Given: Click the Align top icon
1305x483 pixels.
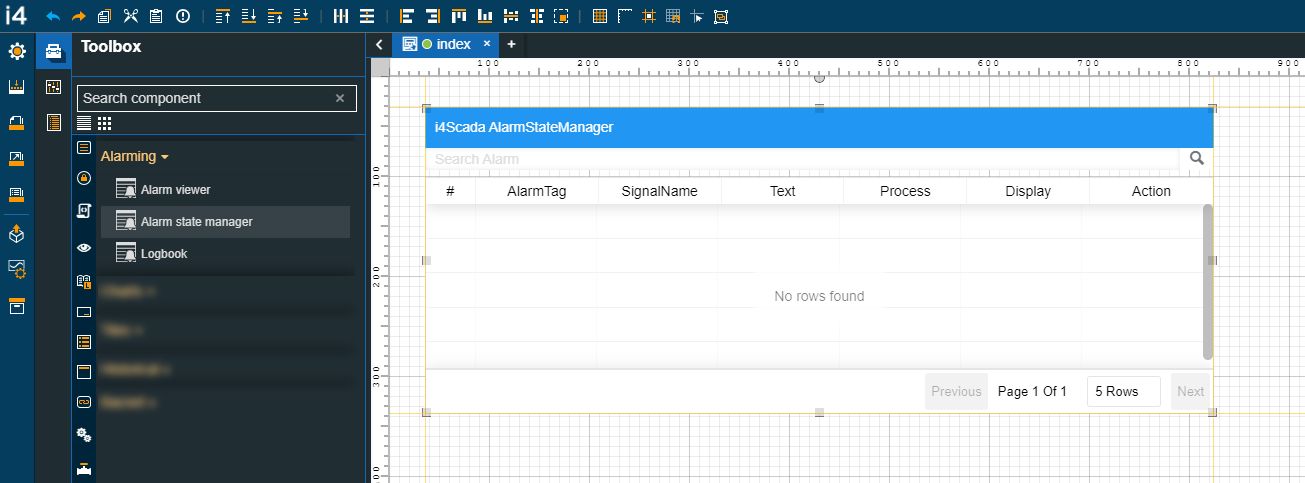Looking at the screenshot, I should pyautogui.click(x=459, y=16).
